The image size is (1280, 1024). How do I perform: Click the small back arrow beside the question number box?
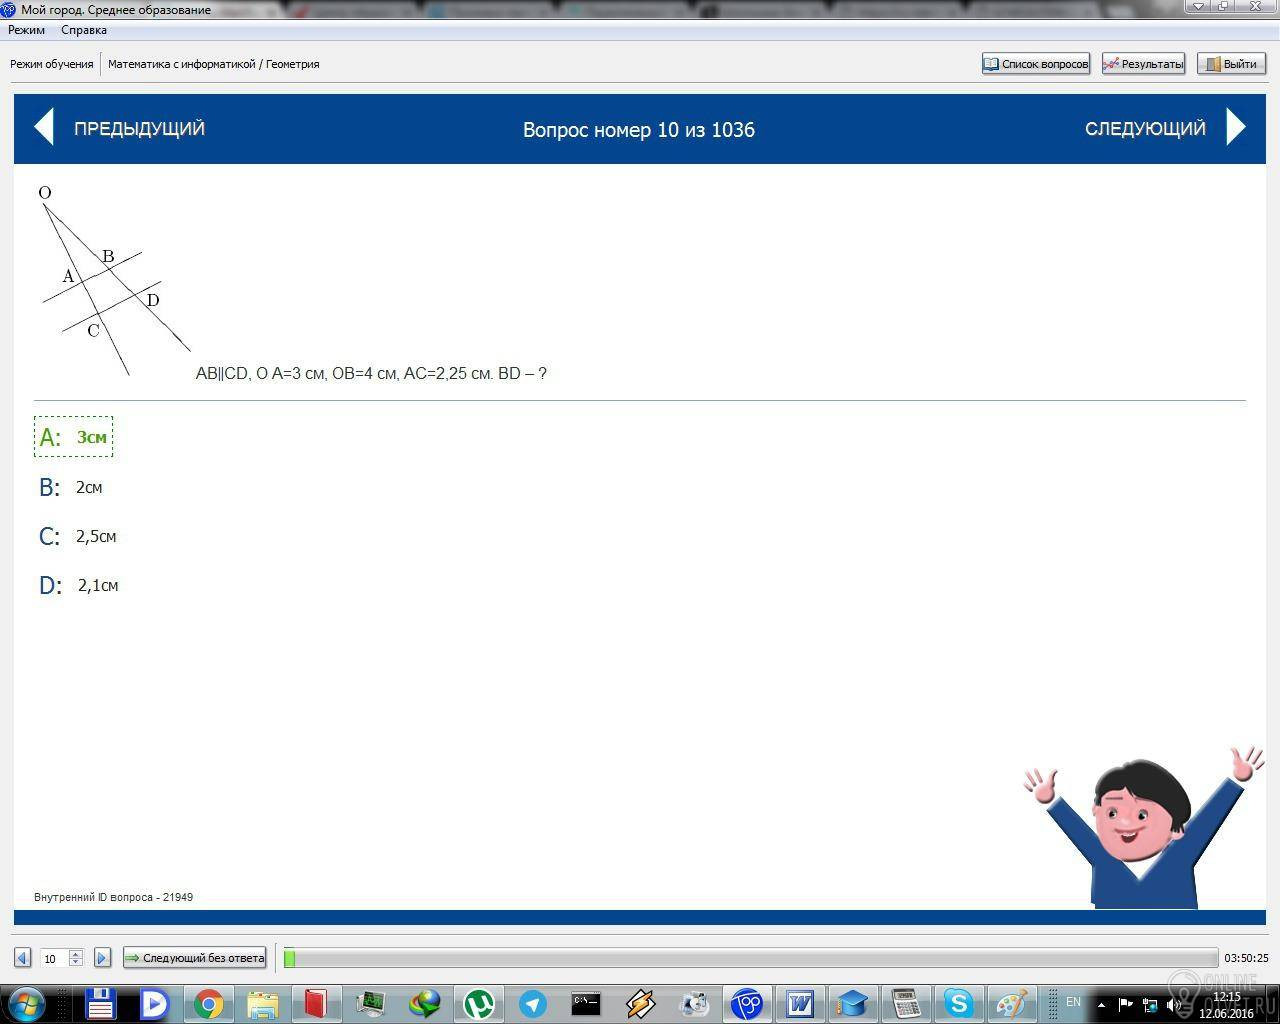coord(22,958)
